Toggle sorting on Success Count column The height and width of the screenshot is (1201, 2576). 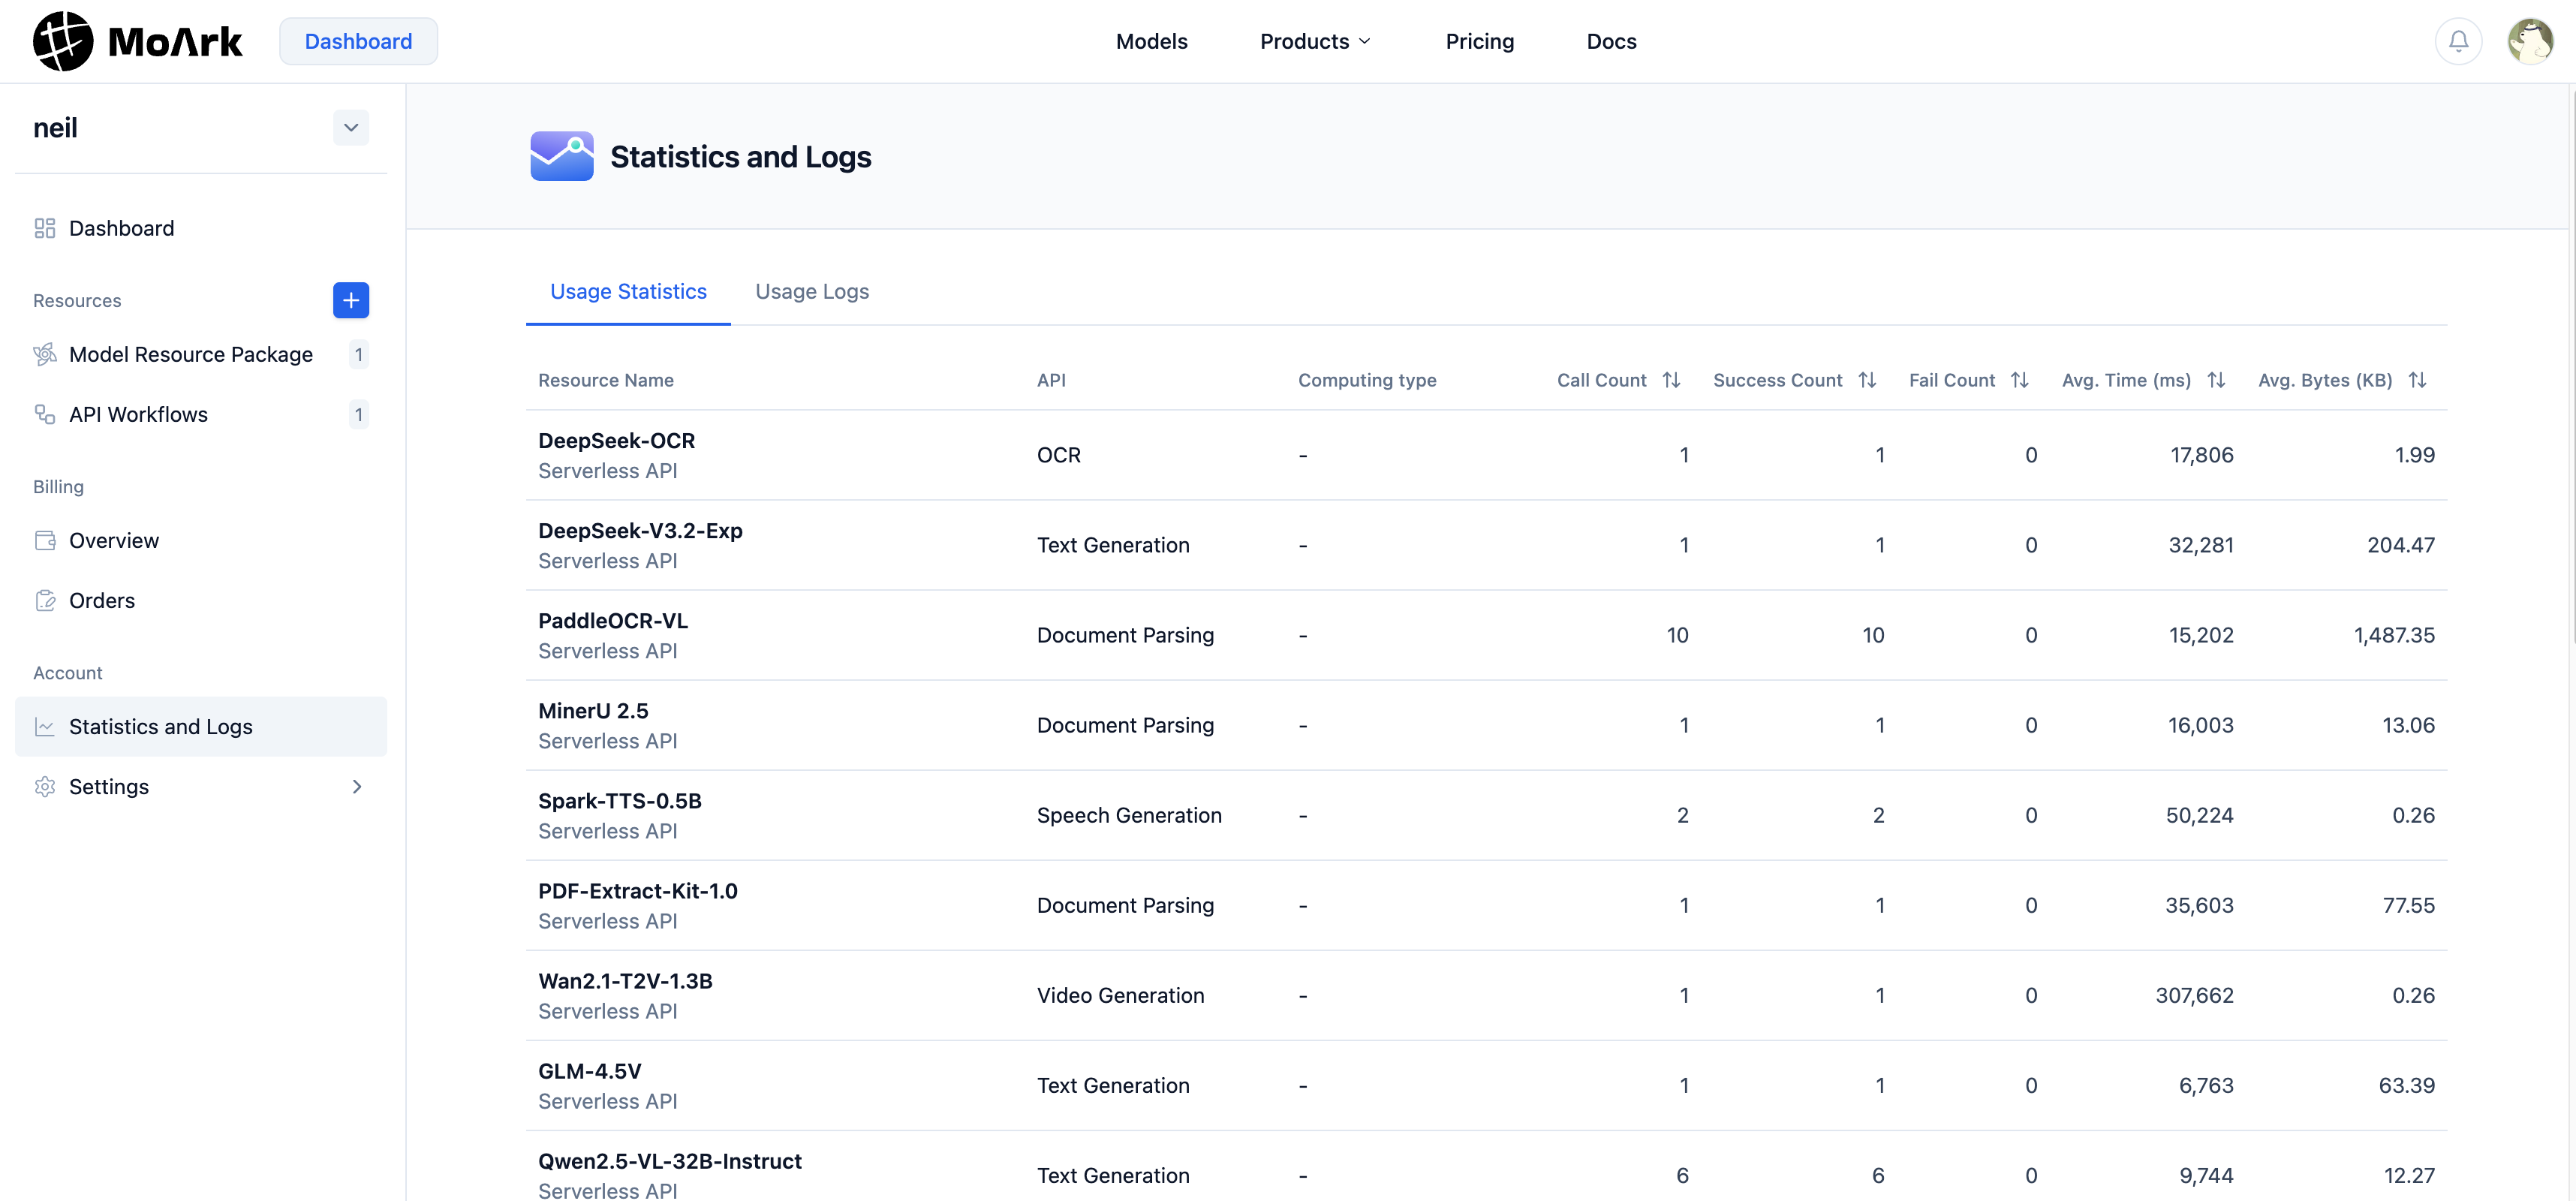1867,380
